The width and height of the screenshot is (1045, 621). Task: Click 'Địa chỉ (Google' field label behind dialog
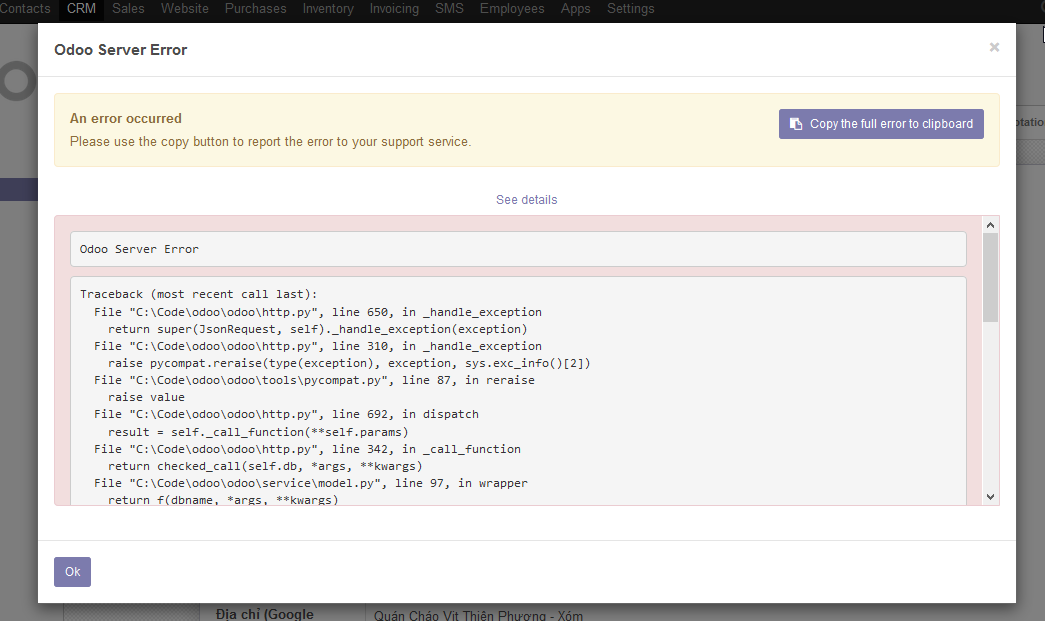click(265, 614)
